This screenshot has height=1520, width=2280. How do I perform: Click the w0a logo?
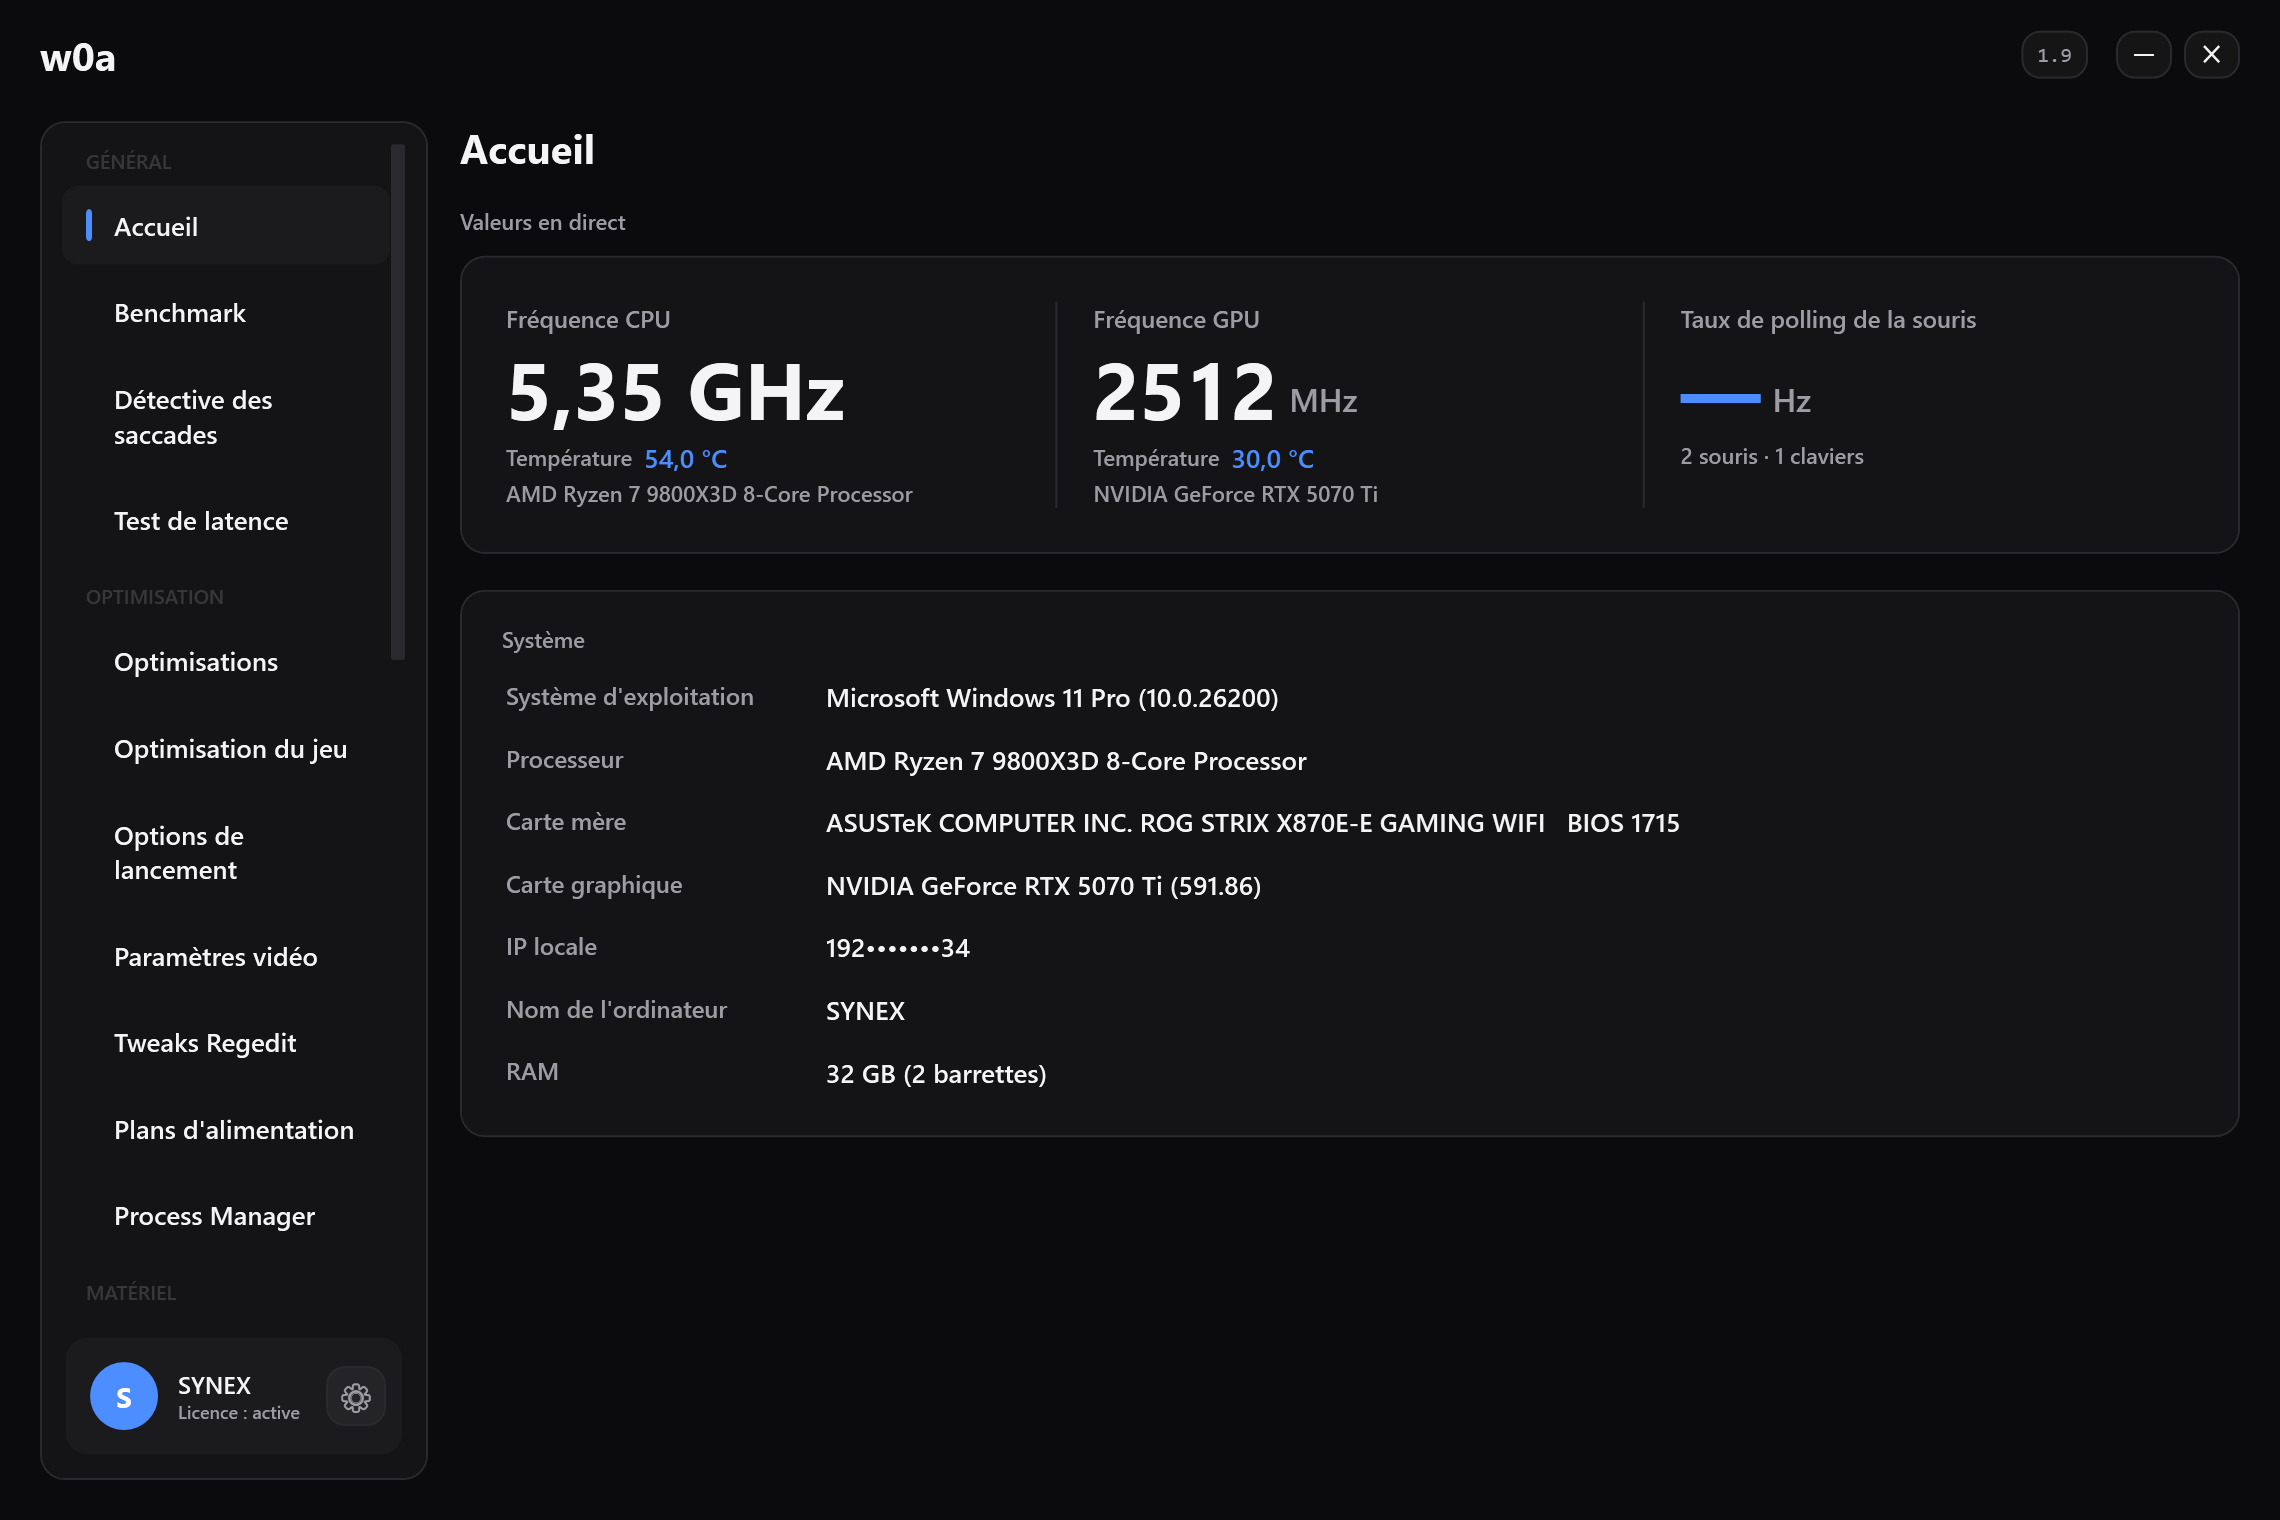(x=78, y=57)
